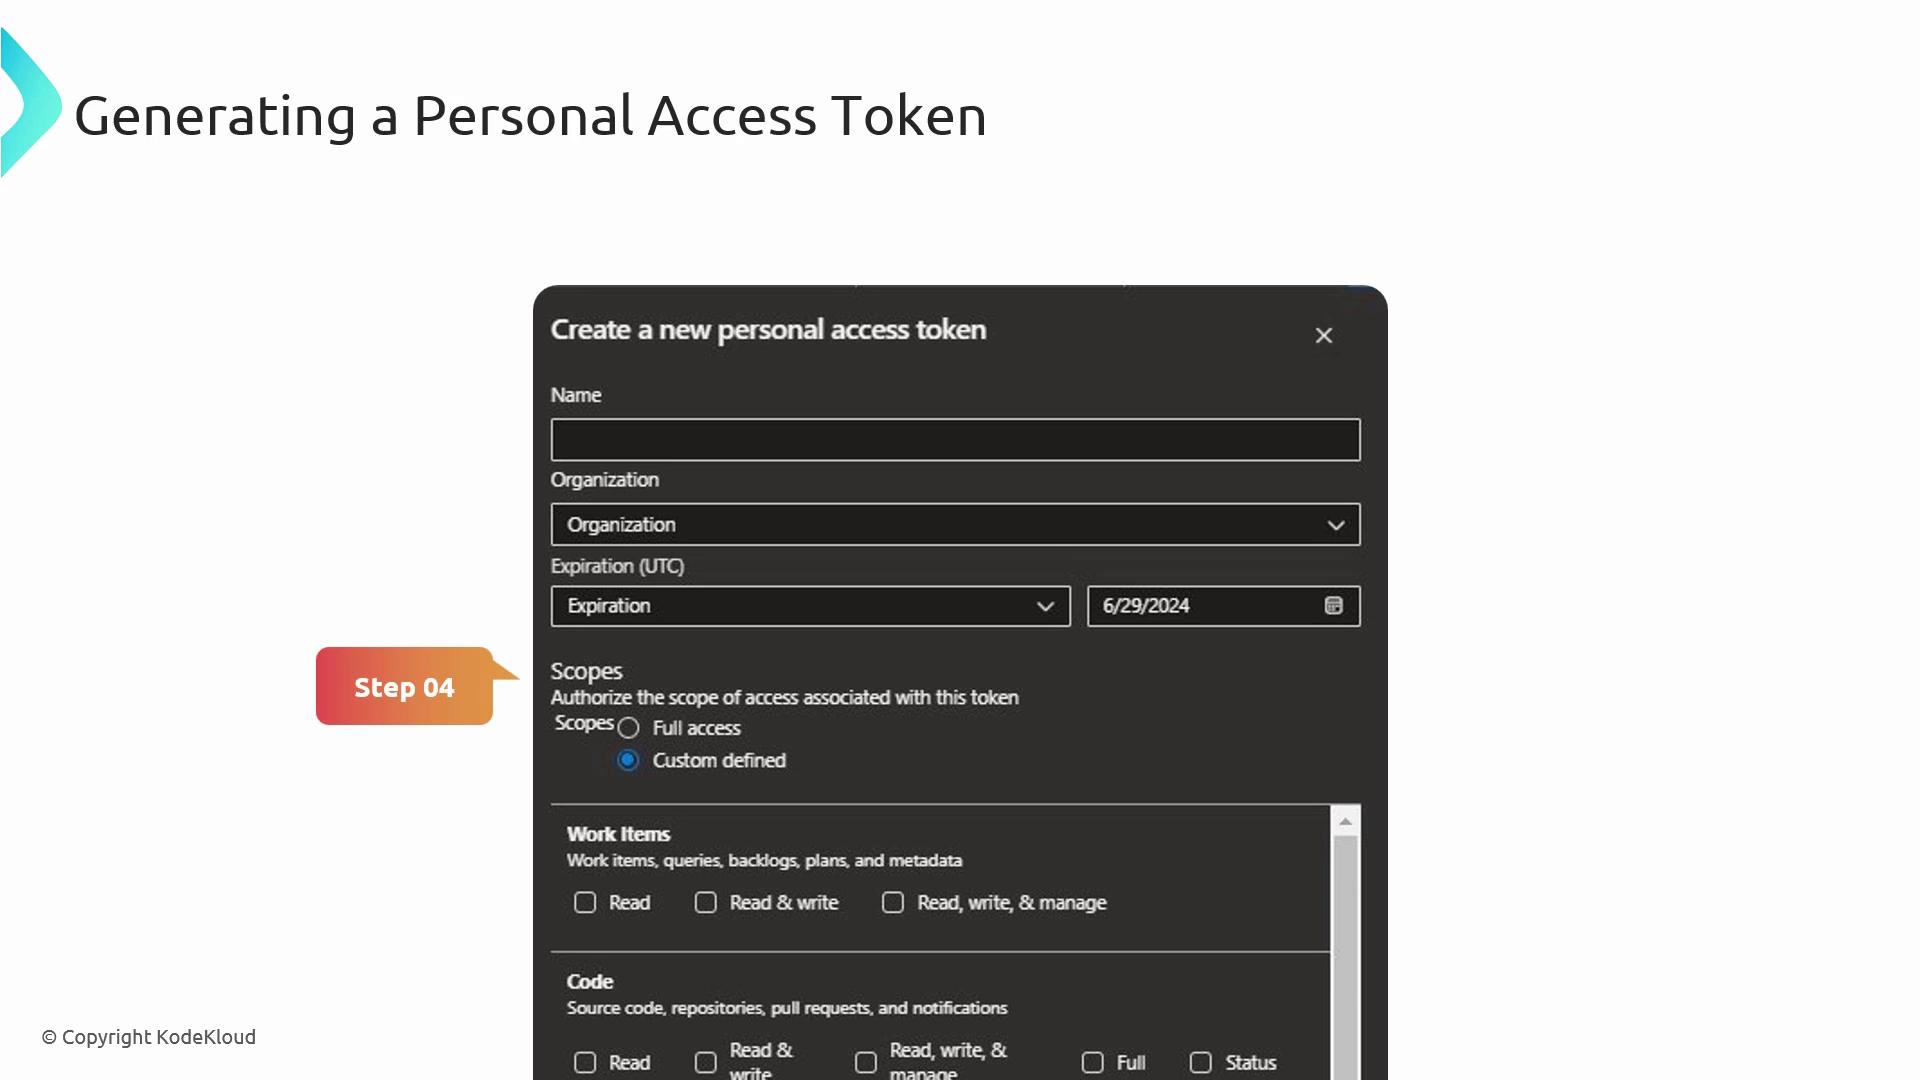This screenshot has height=1080, width=1920.
Task: Focus the token Name text field
Action: (955, 440)
